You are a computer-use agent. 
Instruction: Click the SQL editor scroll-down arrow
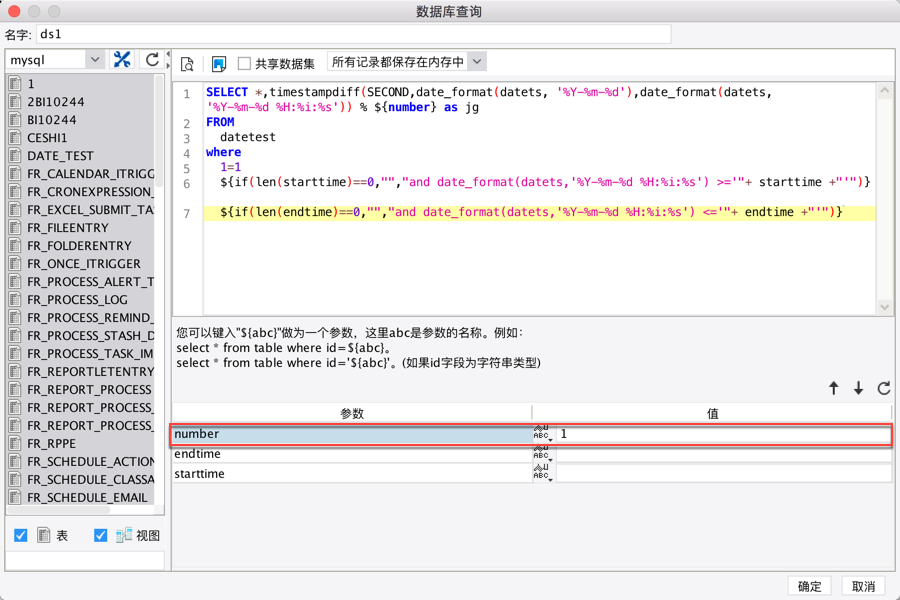885,307
